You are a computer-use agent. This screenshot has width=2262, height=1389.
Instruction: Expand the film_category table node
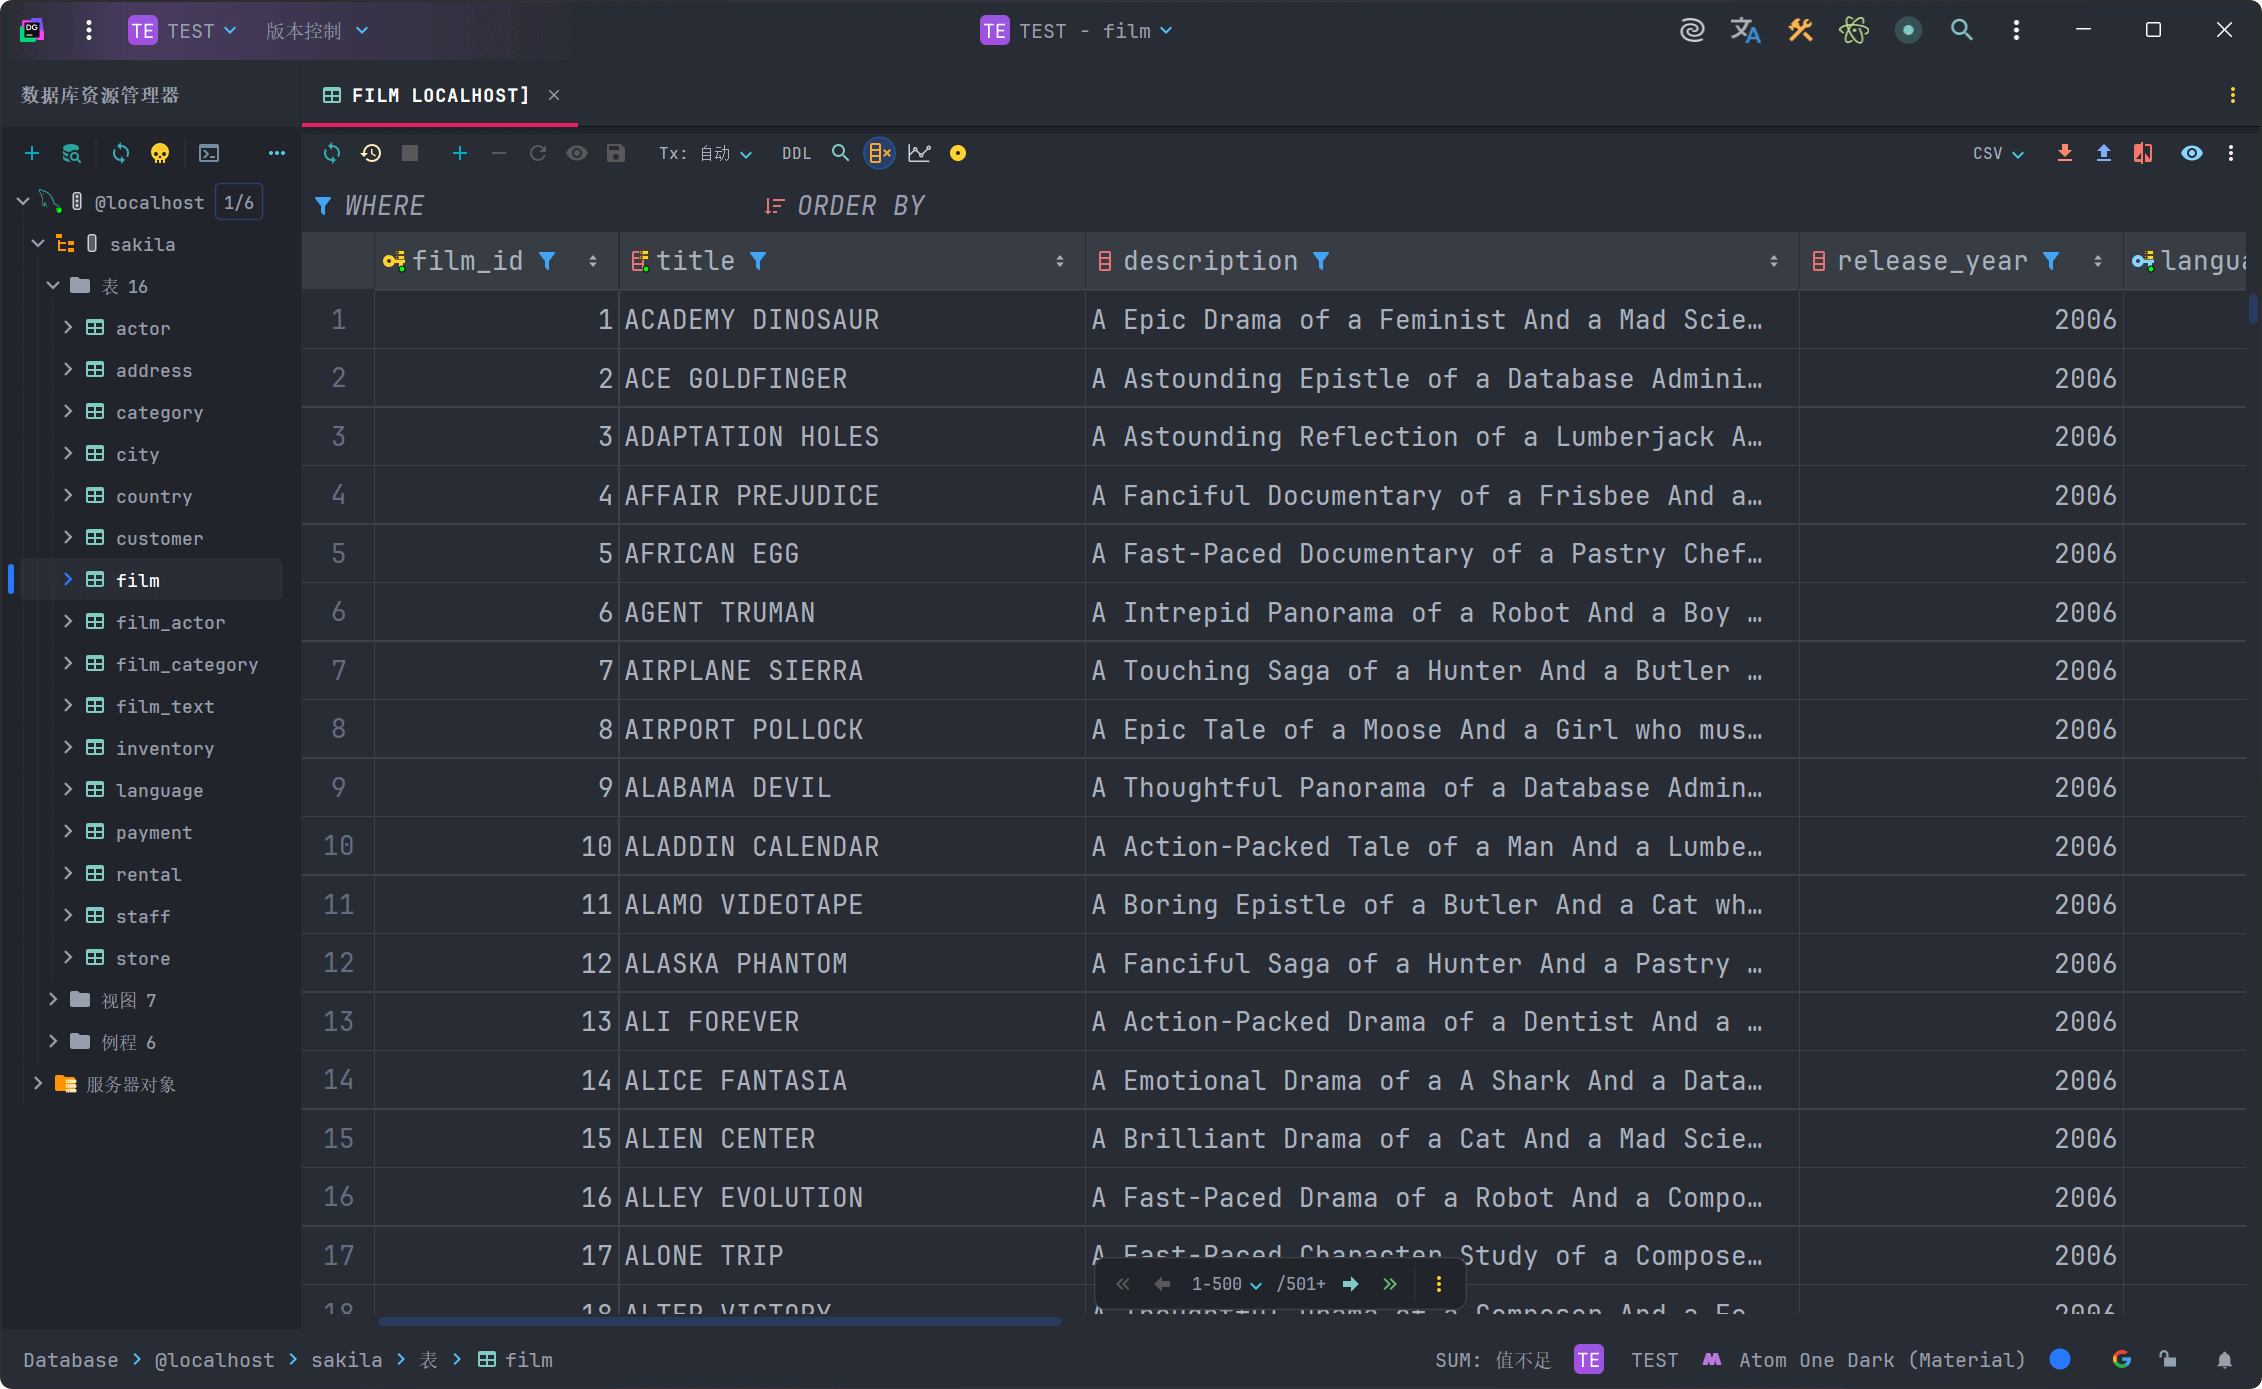[x=68, y=663]
